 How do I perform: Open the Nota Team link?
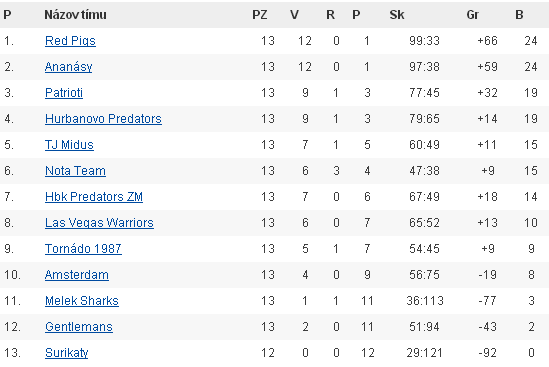[x=75, y=171]
